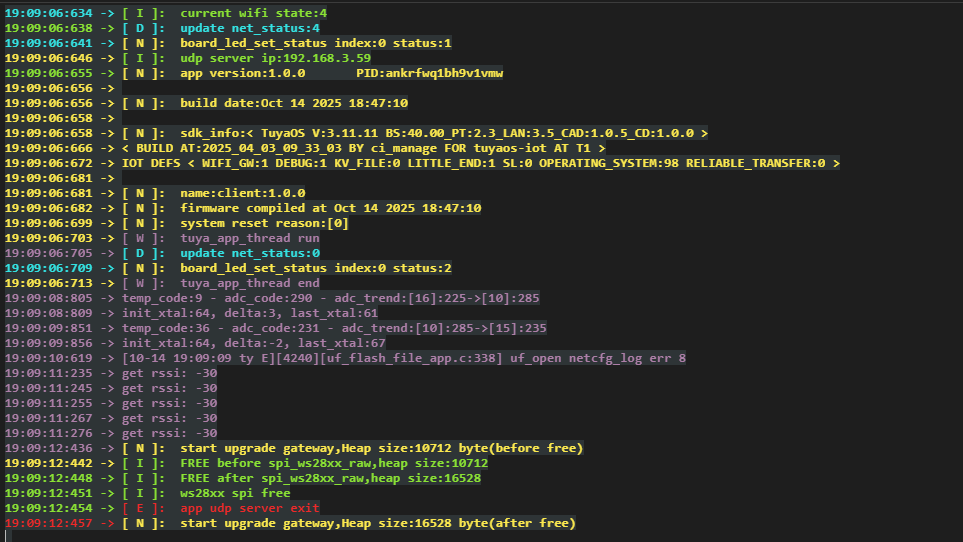Click the 'system reset reason:[0]' line
The image size is (963, 542).
[264, 223]
